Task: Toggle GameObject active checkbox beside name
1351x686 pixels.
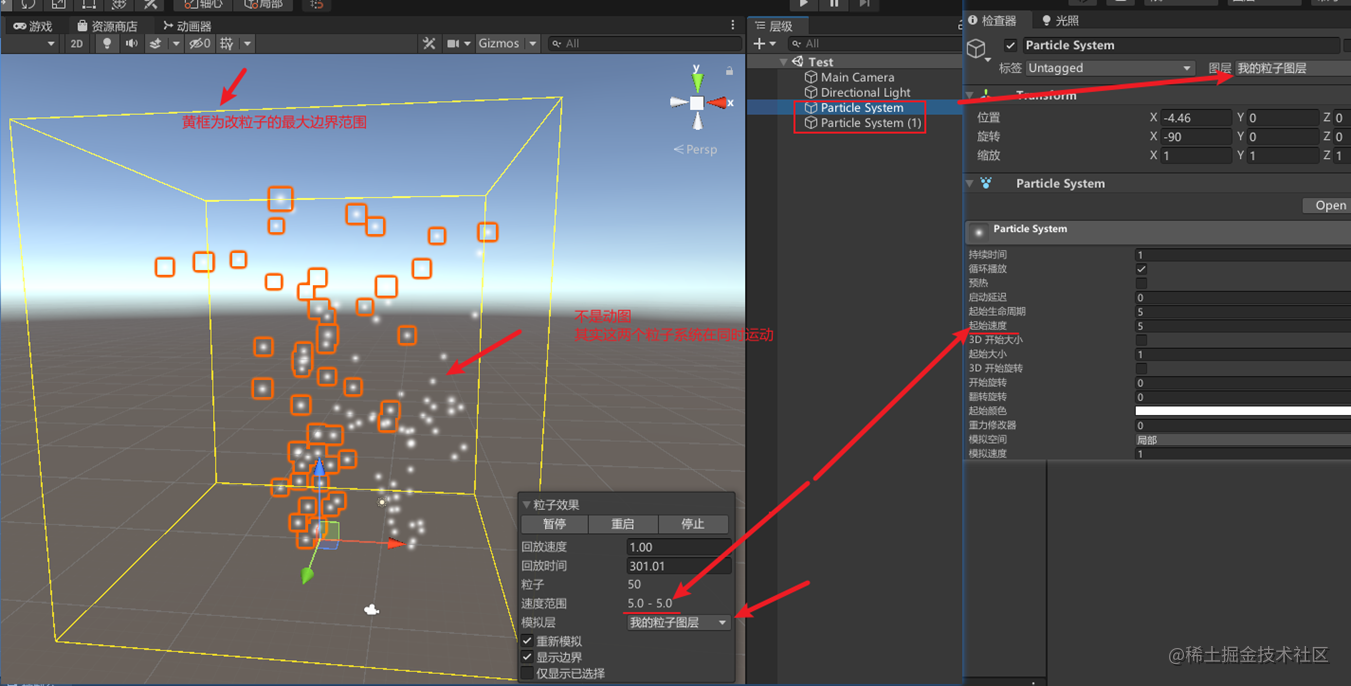Action: pos(1010,46)
